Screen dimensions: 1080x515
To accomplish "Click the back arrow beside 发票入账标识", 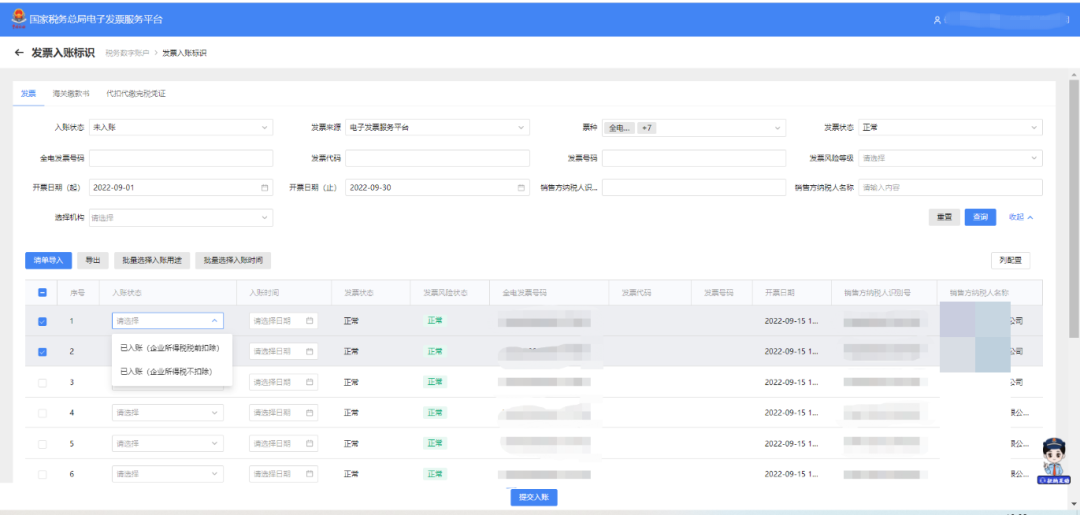I will point(19,53).
